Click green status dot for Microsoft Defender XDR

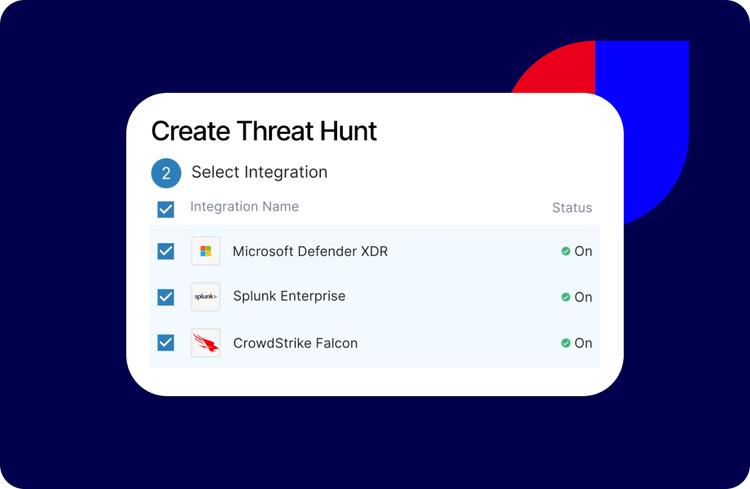click(x=566, y=252)
